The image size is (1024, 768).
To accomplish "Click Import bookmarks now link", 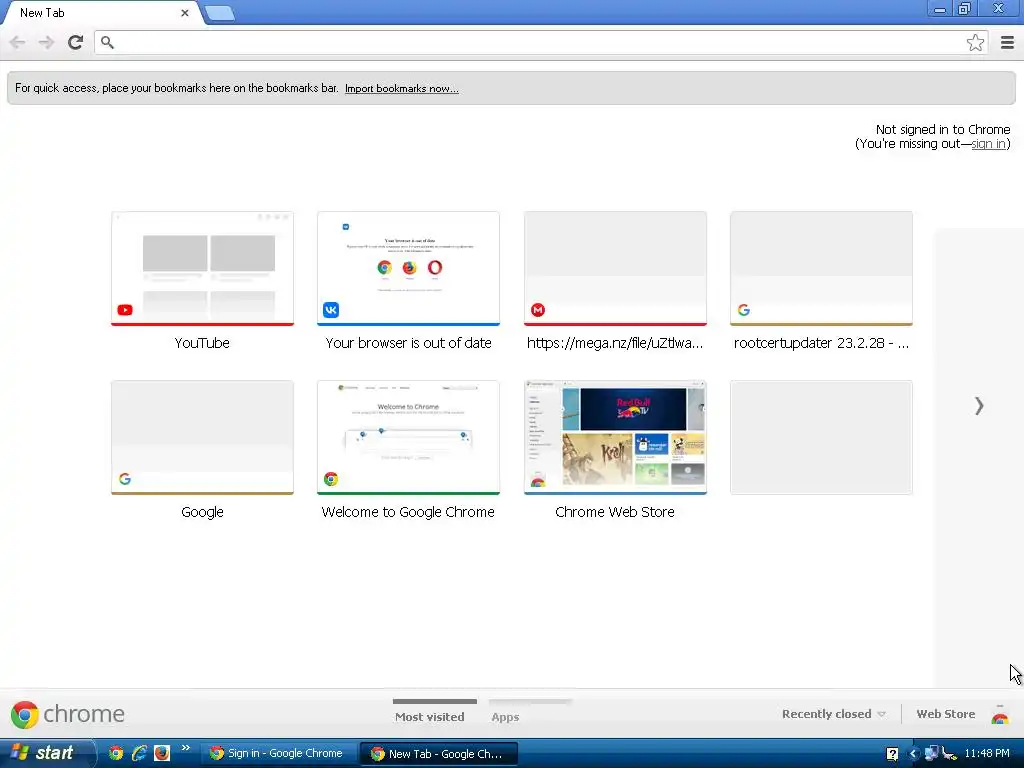I will (x=402, y=89).
